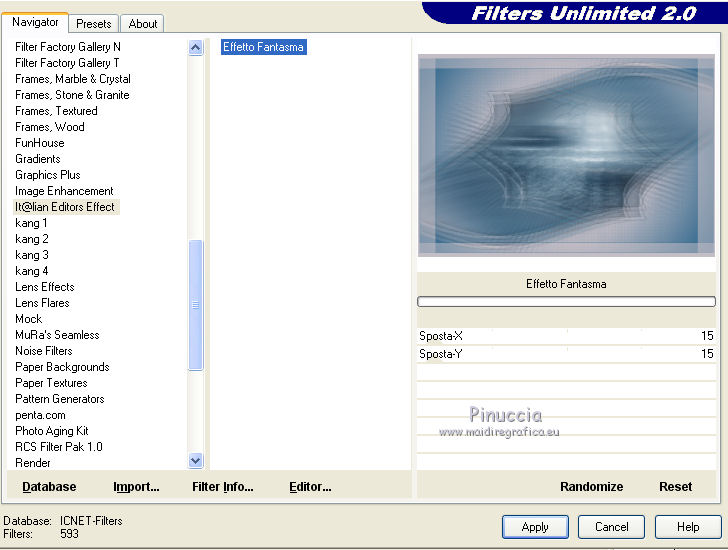This screenshot has width=728, height=550.
Task: Select It@lian Editors Effect category
Action: click(x=65, y=207)
